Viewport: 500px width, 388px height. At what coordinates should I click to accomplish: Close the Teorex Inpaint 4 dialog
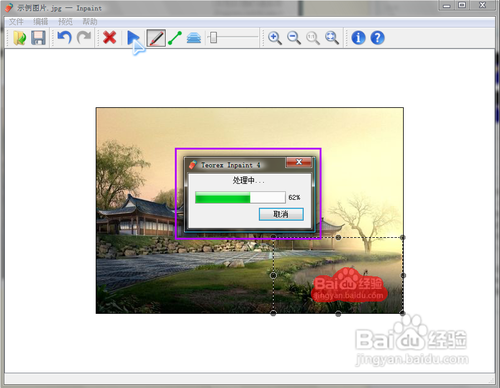pos(299,162)
